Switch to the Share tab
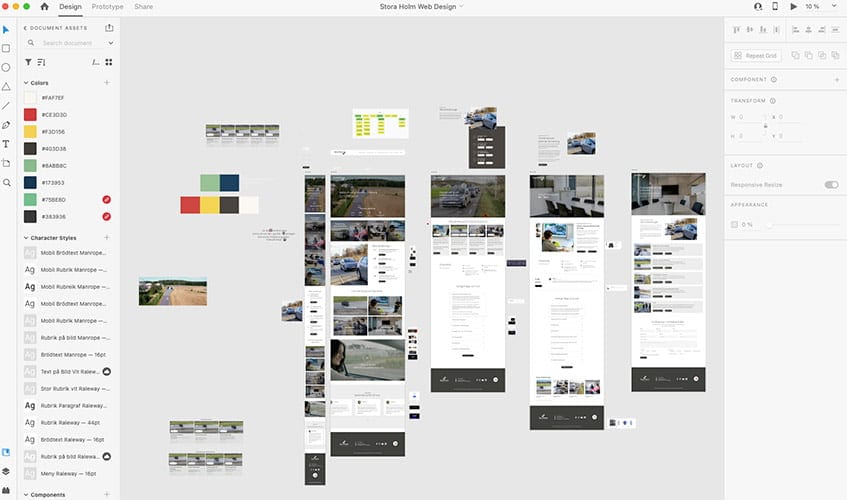Screen dimensions: 847x500 144,6
